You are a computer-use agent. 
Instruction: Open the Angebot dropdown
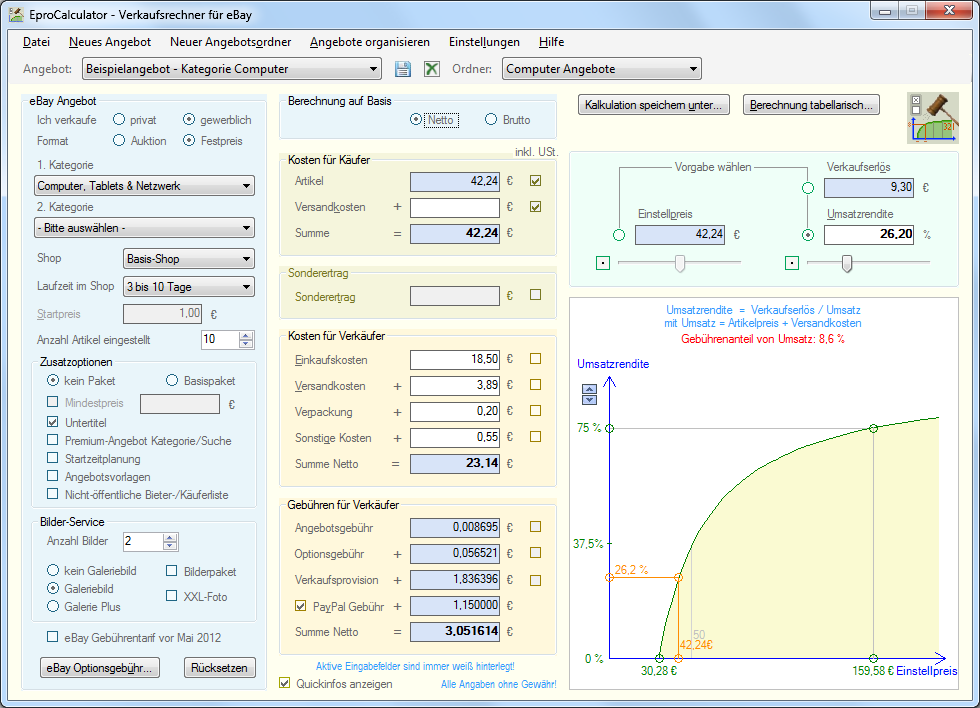point(232,69)
